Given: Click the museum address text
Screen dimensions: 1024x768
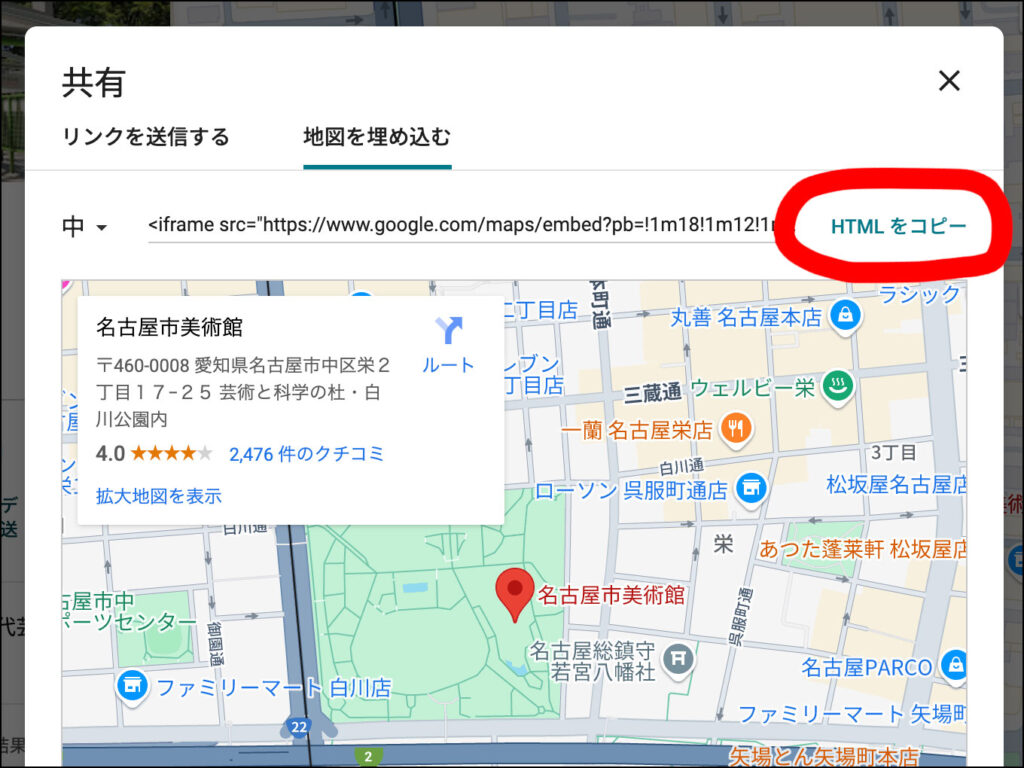Looking at the screenshot, I should (x=243, y=392).
